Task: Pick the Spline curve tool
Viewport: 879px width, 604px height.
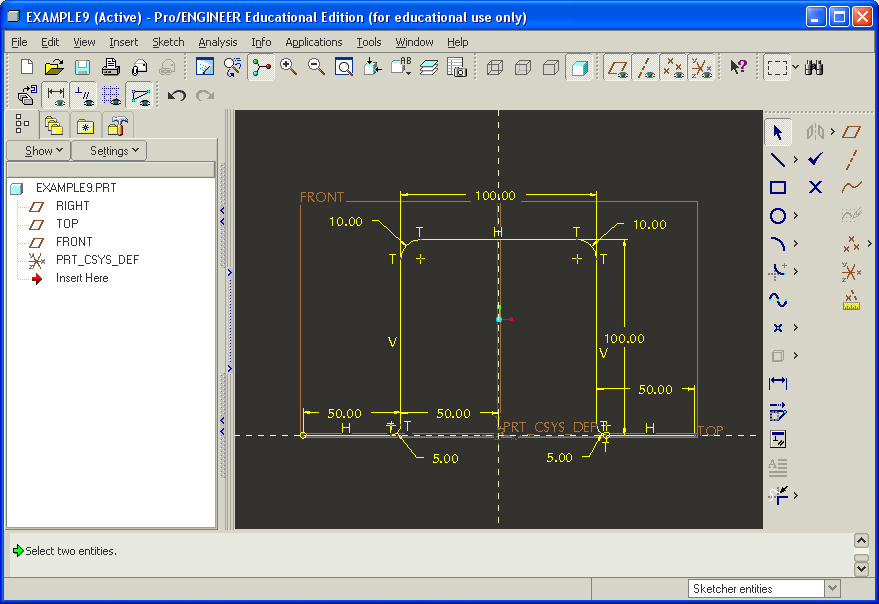Action: click(778, 300)
